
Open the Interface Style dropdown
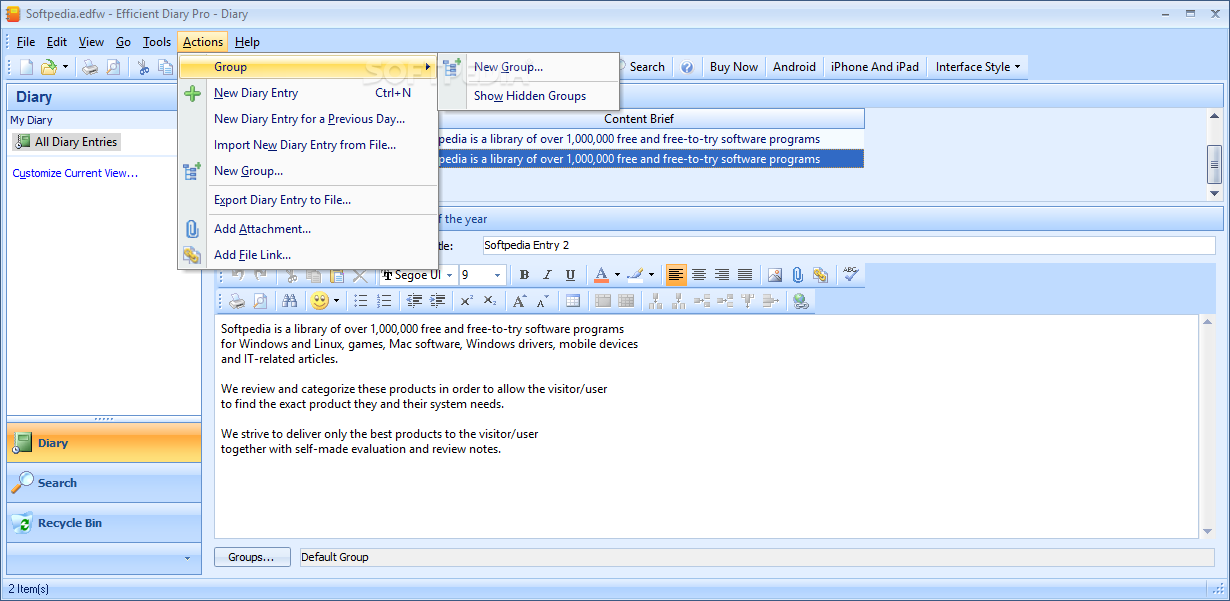(978, 67)
